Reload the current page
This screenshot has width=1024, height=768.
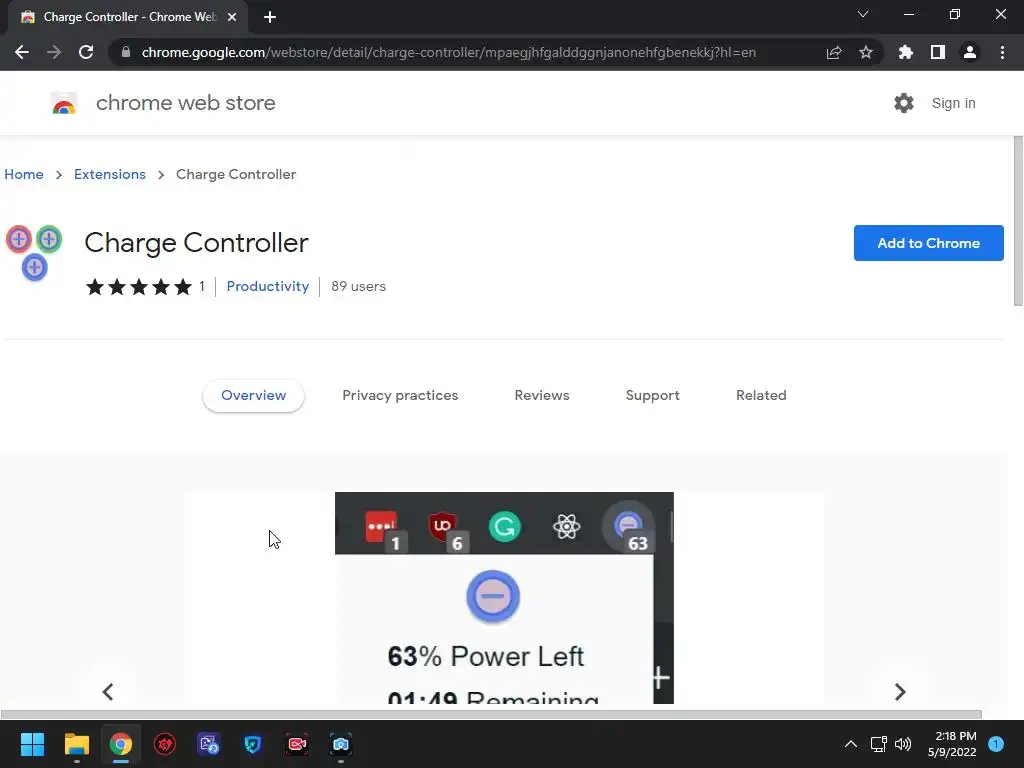86,52
